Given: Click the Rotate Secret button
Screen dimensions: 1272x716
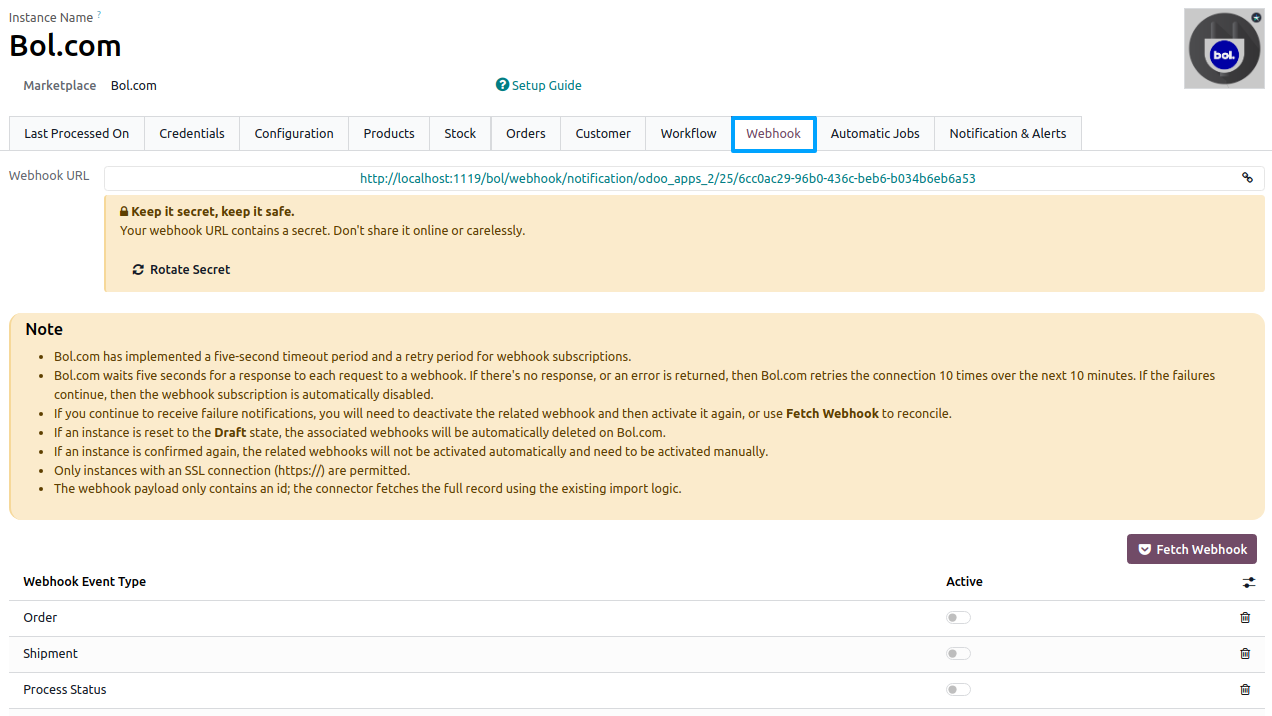Looking at the screenshot, I should (181, 270).
